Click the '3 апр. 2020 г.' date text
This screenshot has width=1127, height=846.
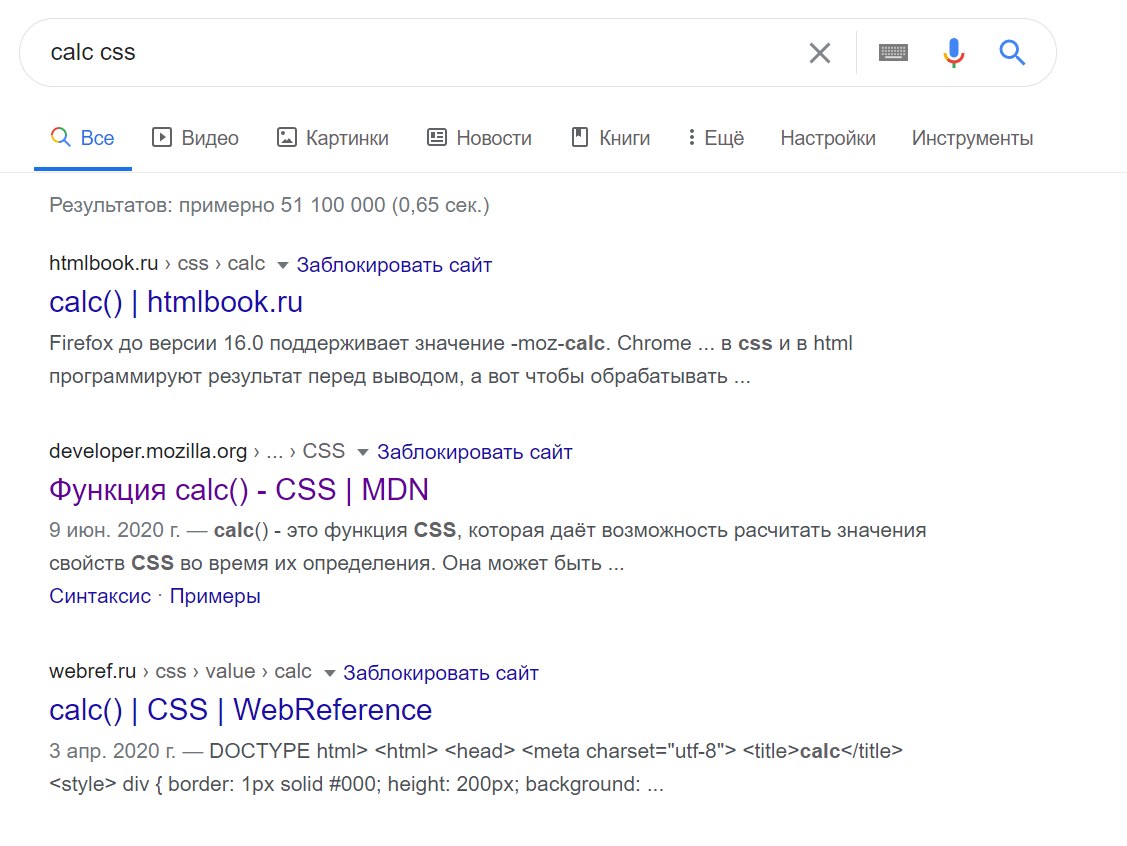[112, 751]
